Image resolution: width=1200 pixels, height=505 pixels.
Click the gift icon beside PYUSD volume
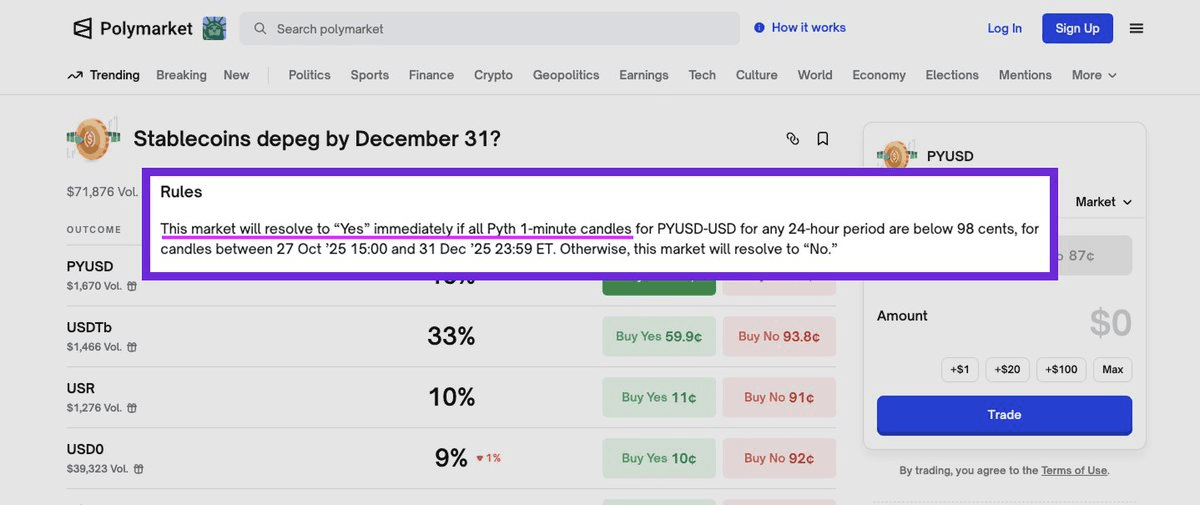click(132, 286)
